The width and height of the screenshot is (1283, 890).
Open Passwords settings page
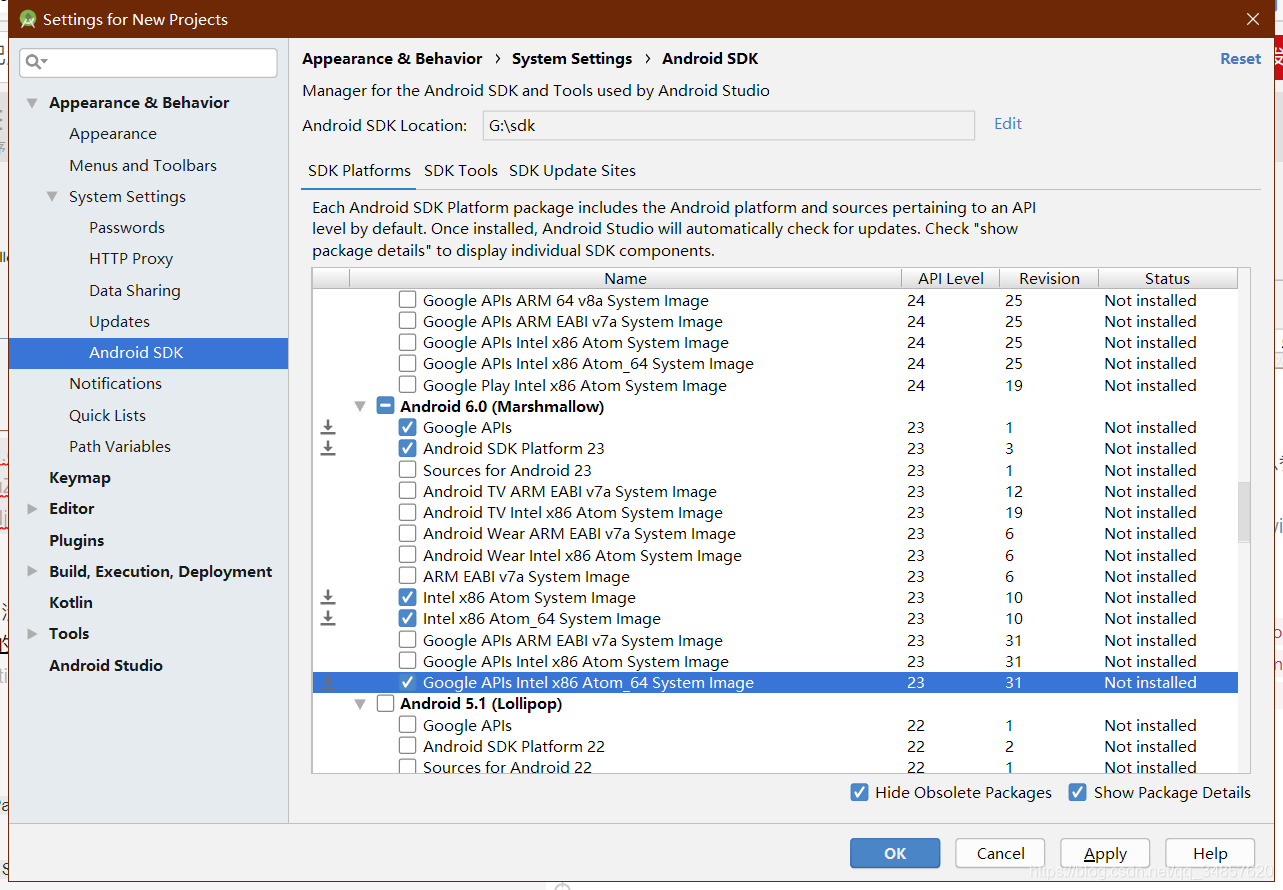pos(127,227)
